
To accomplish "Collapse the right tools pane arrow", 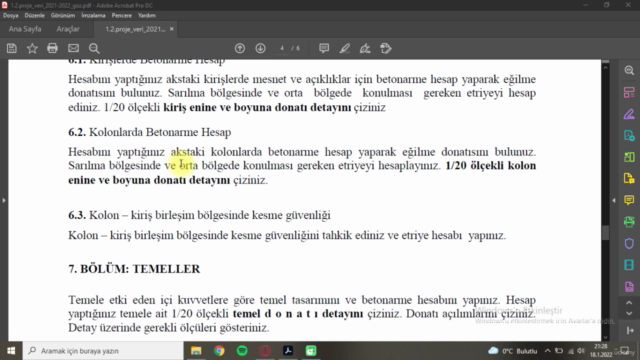I will click(613, 200).
